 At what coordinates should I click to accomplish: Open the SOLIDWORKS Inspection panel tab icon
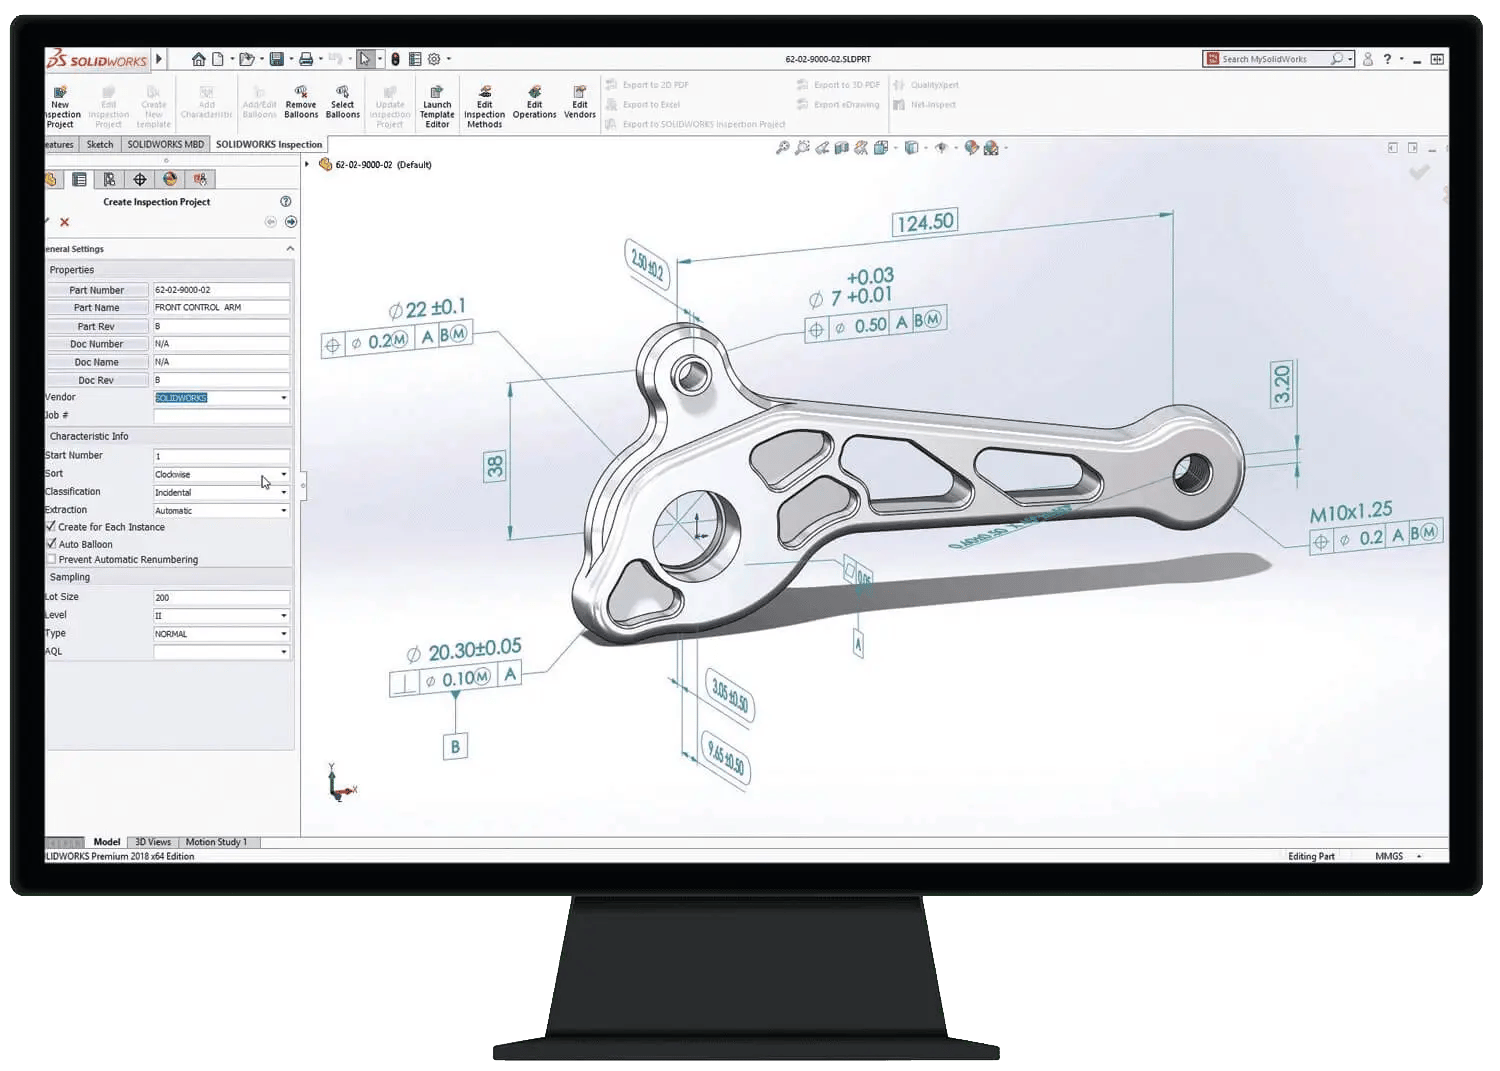(200, 179)
